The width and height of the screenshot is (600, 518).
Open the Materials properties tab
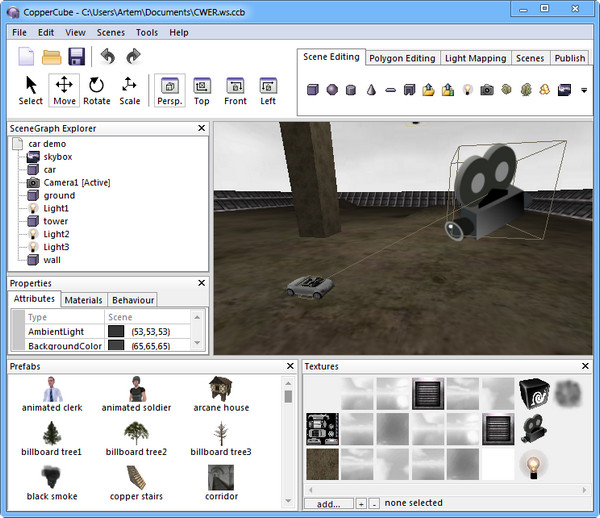[x=83, y=300]
